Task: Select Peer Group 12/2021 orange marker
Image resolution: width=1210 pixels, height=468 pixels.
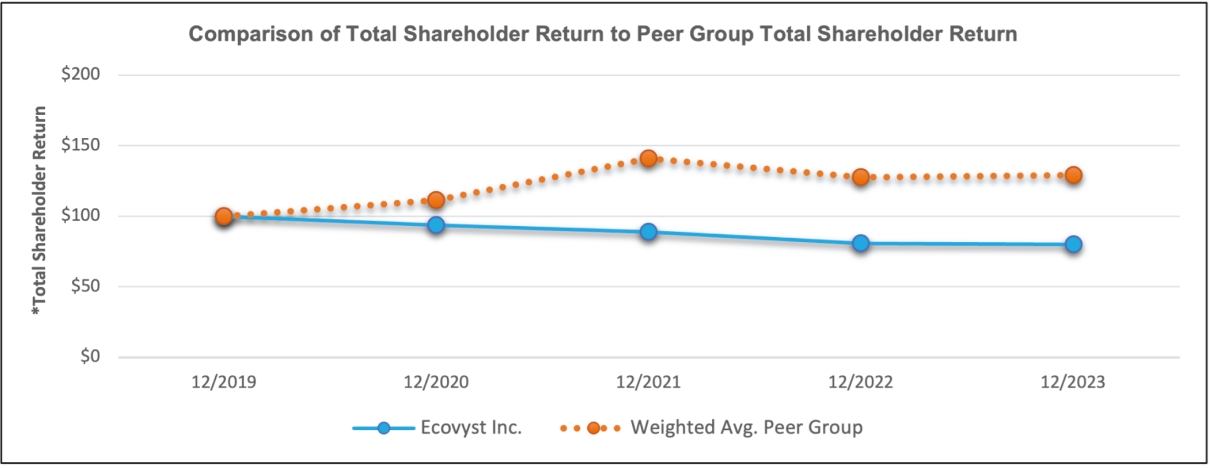Action: point(648,158)
